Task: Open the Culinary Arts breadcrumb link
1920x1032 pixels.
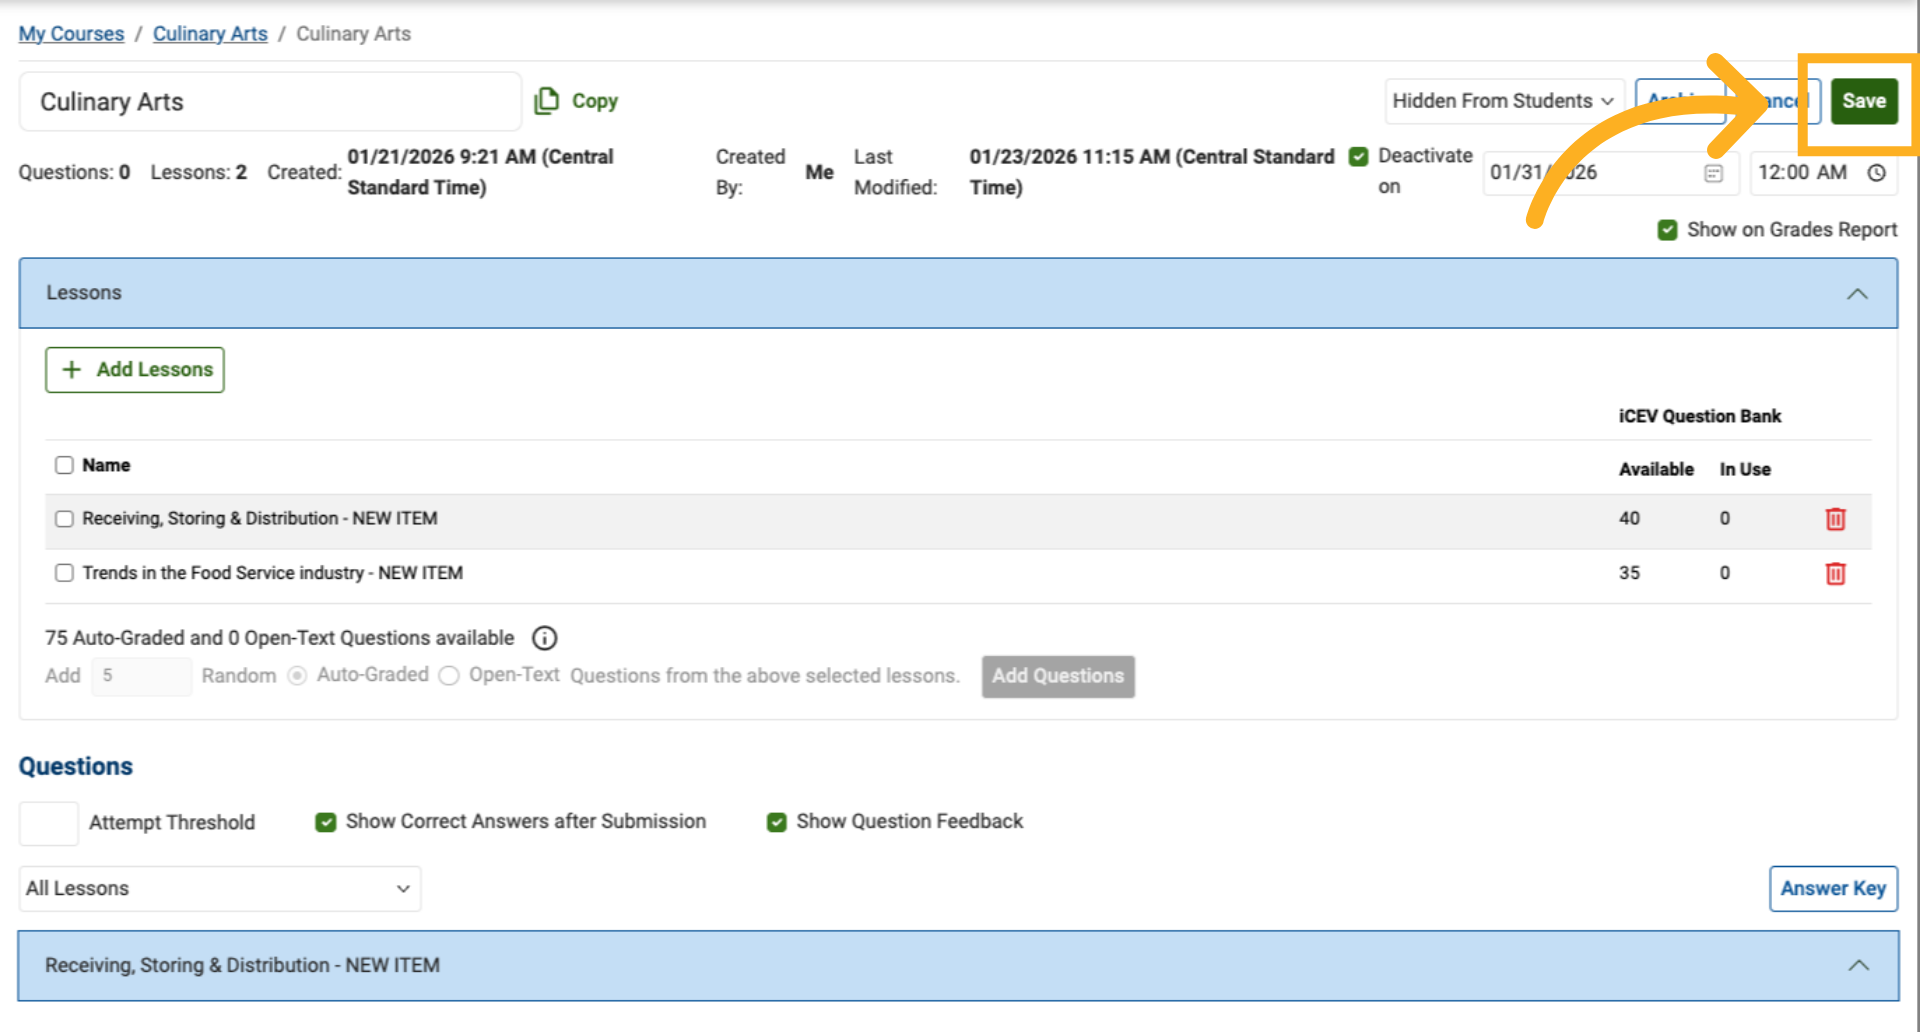Action: [x=210, y=34]
